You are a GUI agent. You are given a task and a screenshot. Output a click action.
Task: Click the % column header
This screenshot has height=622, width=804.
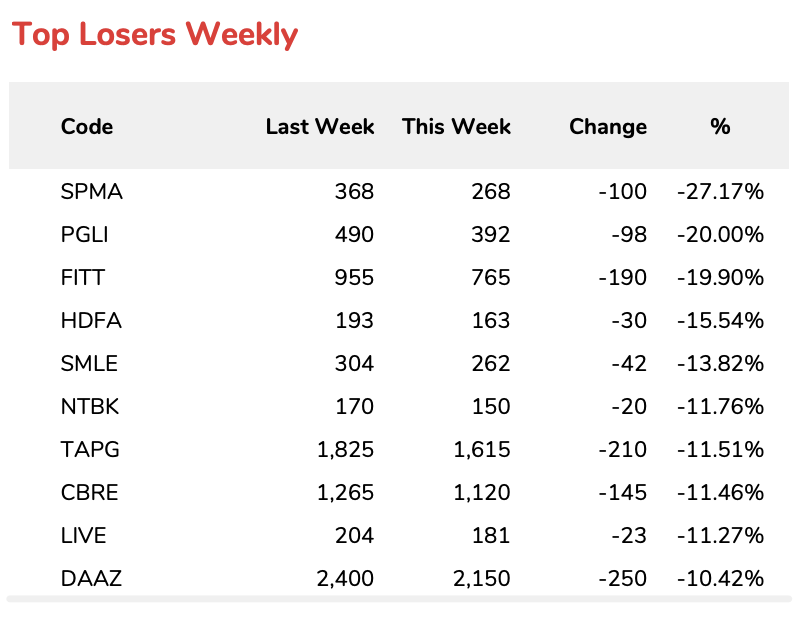coord(720,127)
